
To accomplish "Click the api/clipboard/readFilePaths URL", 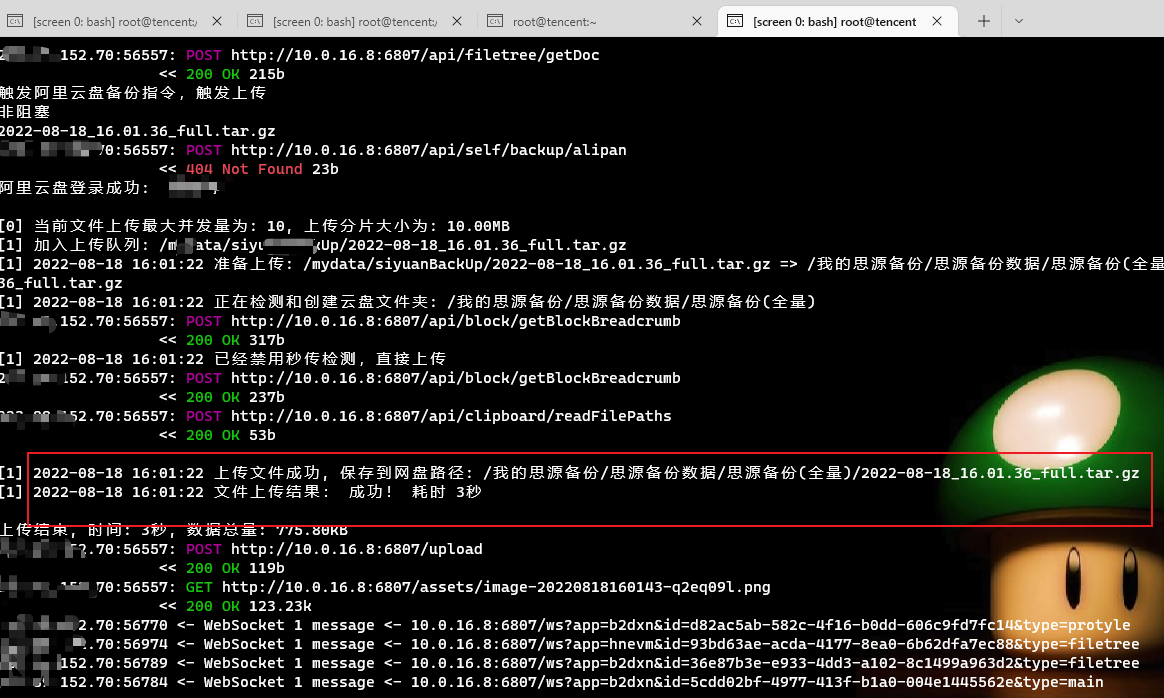I will [451, 416].
